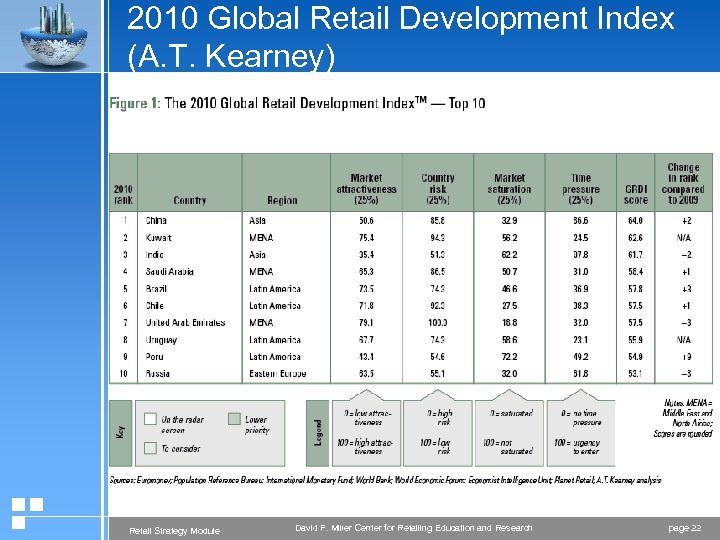Viewport: 720px width, 540px height.
Task: Click the 'On the radar screen' key swatch
Action: (150, 419)
